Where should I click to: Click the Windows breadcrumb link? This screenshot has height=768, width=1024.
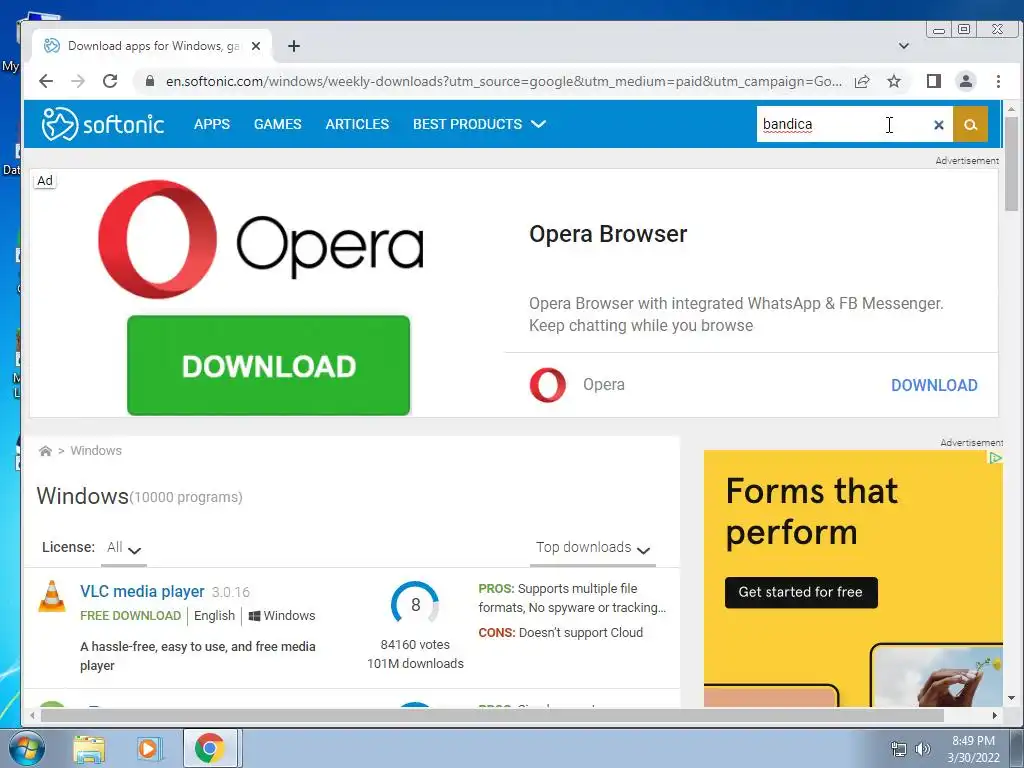click(96, 451)
